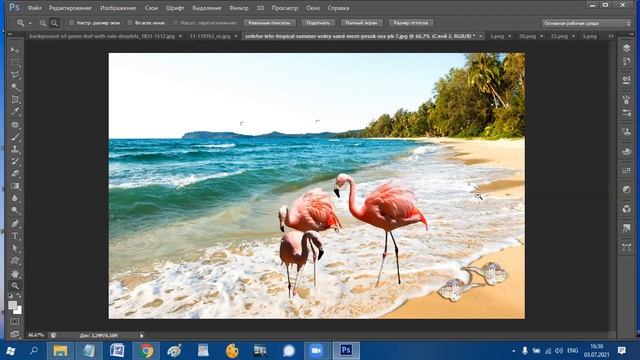640x360 pixels.
Task: Open the status bar info arrow menu
Action: click(x=142, y=336)
